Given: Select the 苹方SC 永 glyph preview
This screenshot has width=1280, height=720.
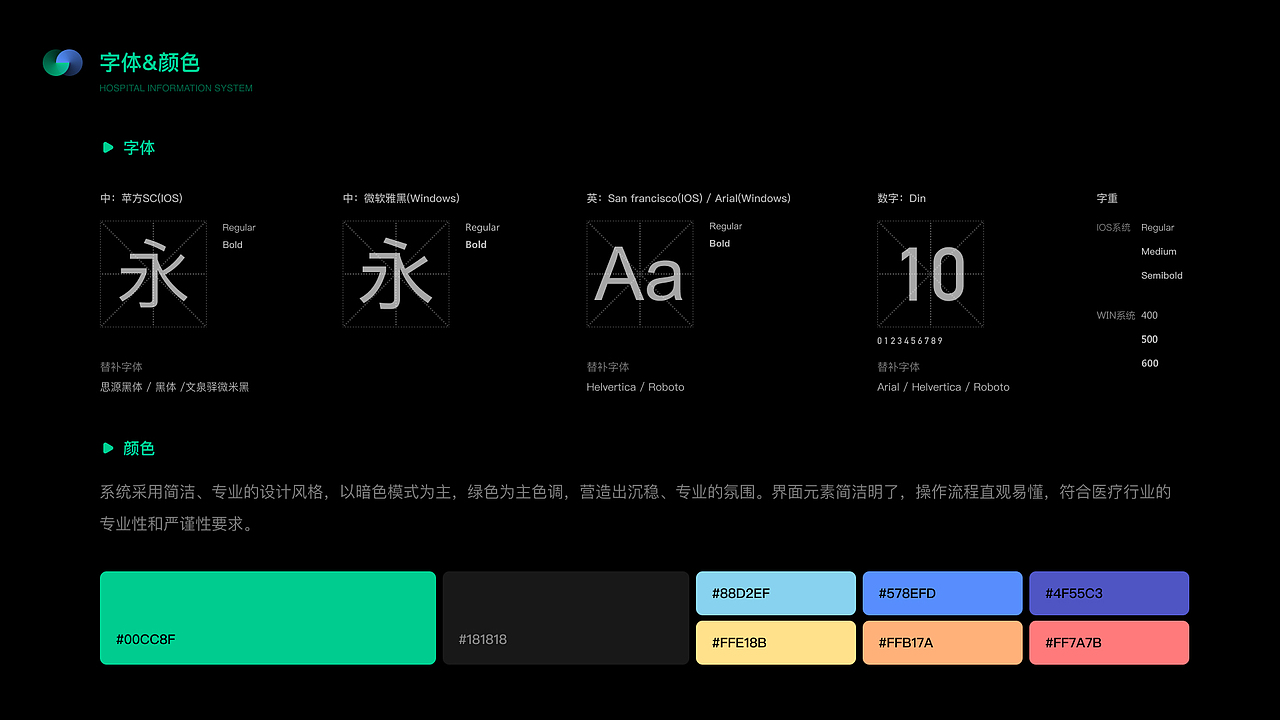Looking at the screenshot, I should click(x=153, y=274).
